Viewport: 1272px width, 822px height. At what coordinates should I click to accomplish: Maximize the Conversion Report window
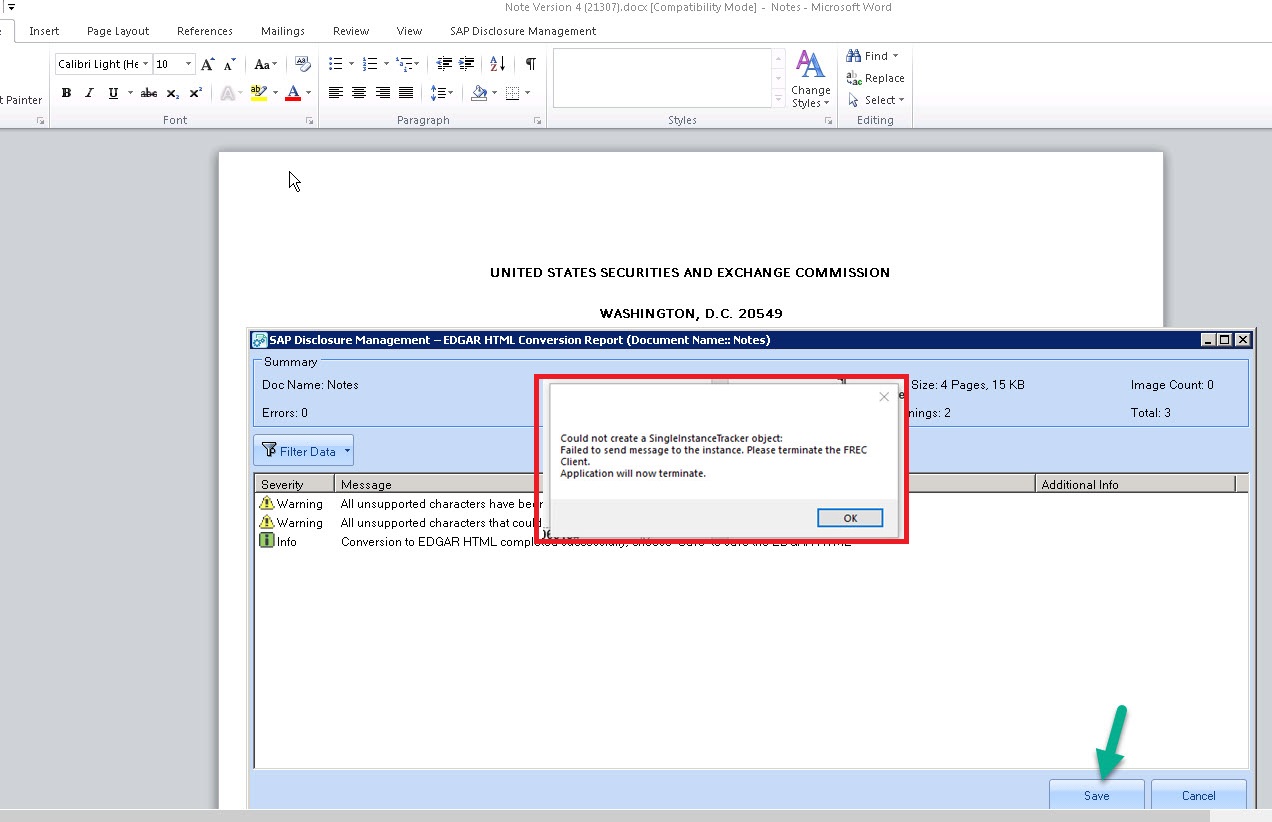tap(1225, 340)
